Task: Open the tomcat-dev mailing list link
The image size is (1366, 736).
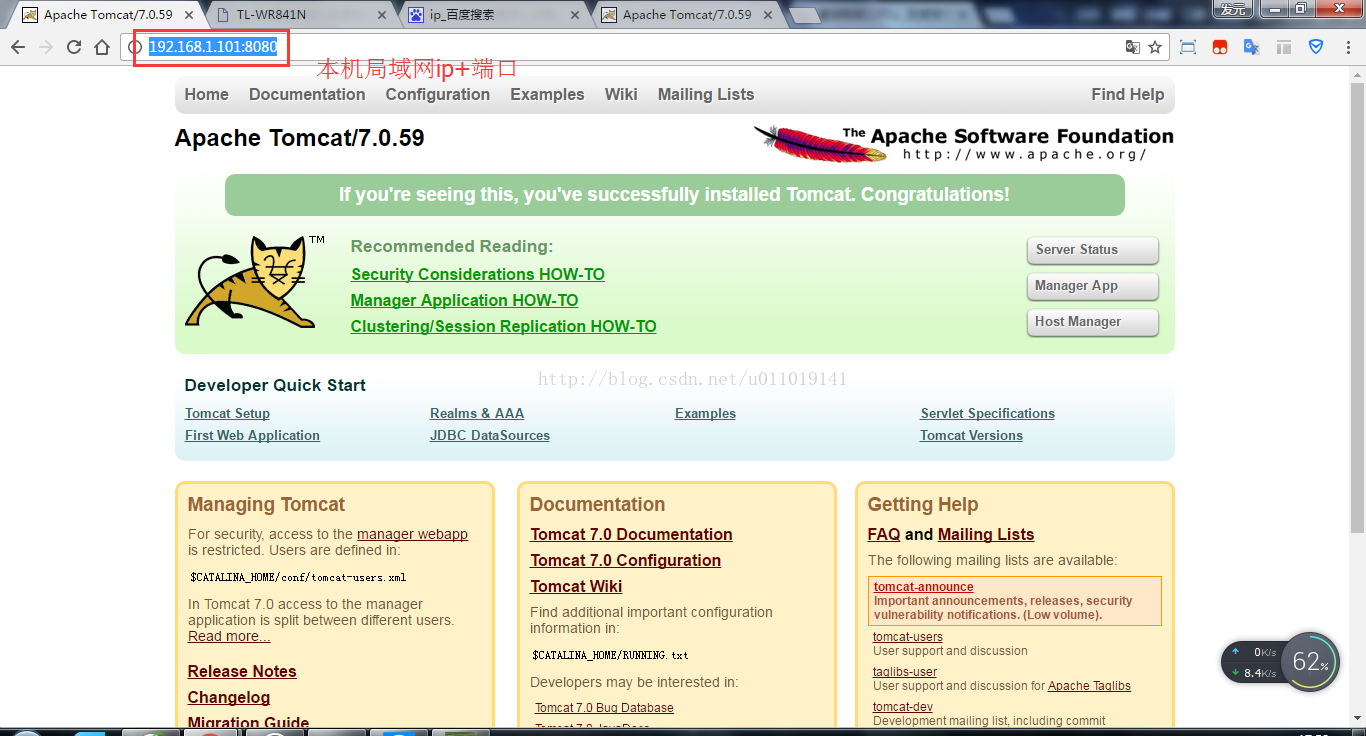Action: coord(903,707)
